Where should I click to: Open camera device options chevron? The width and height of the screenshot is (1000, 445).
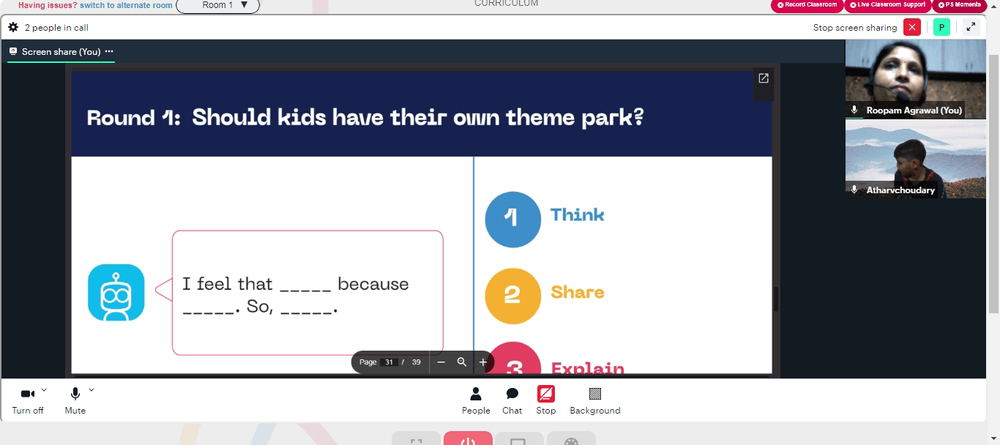point(44,390)
